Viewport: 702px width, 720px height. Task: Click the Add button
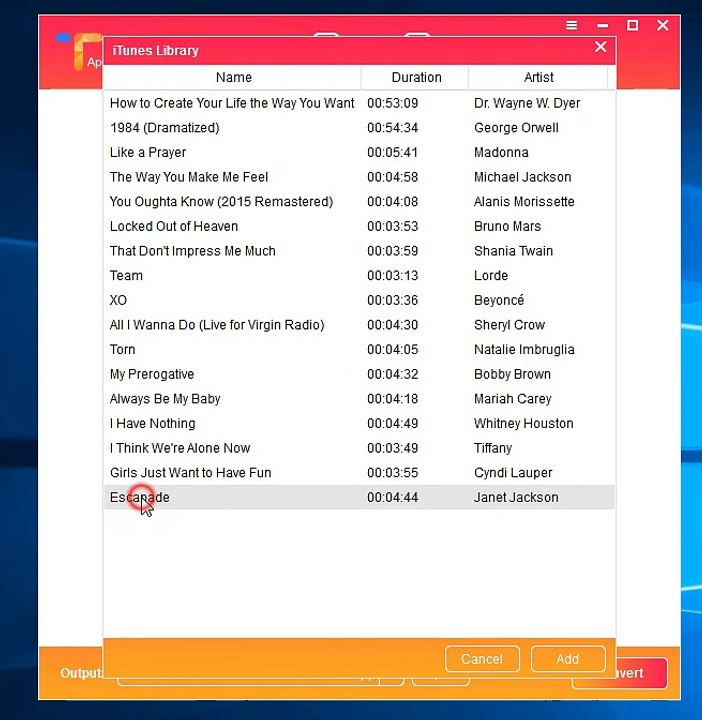(568, 659)
